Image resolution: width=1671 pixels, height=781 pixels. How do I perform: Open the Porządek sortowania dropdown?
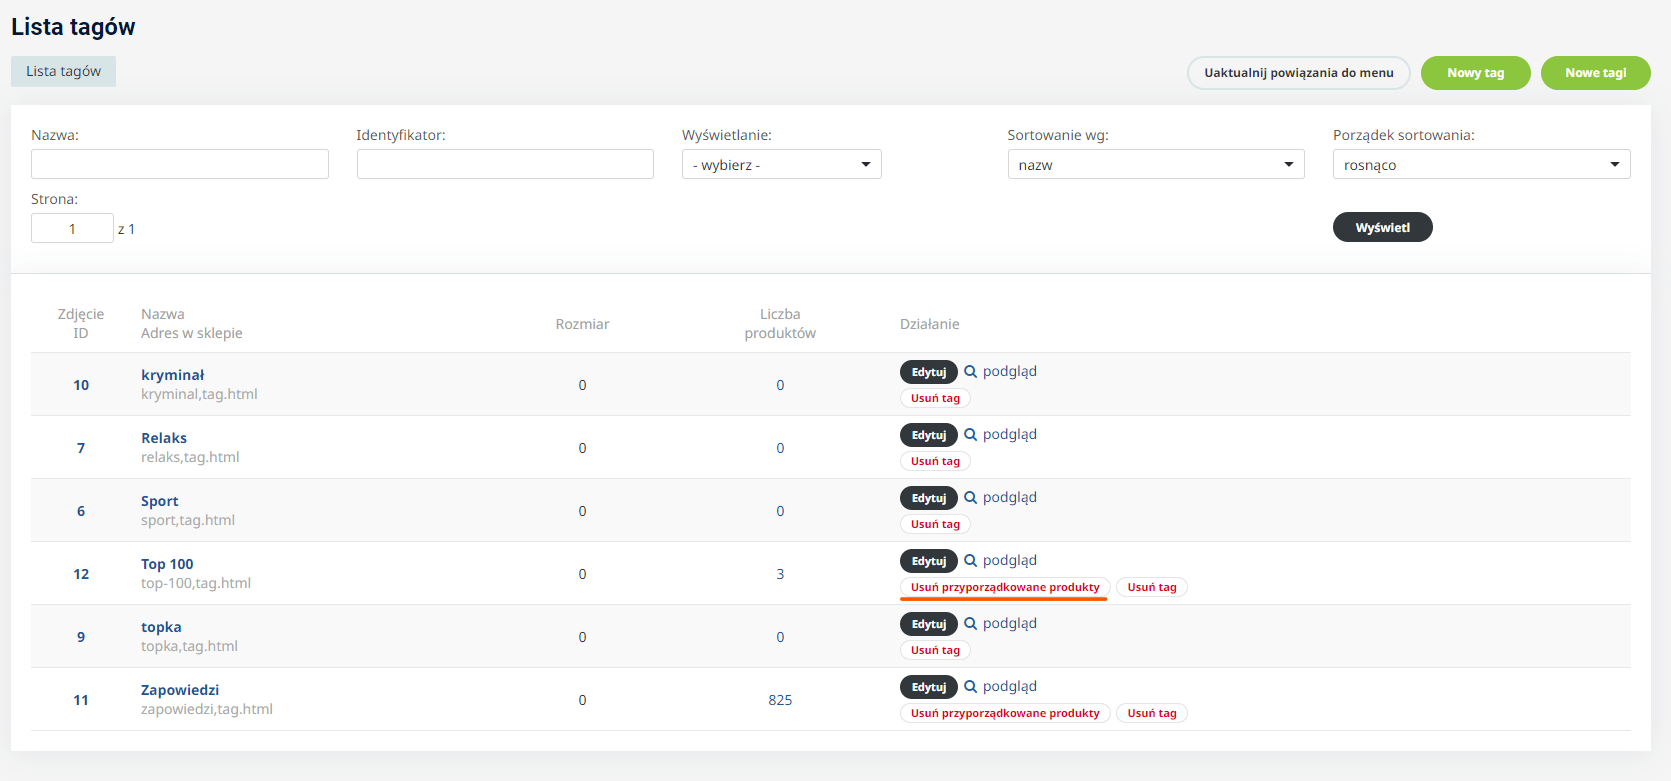(1481, 165)
